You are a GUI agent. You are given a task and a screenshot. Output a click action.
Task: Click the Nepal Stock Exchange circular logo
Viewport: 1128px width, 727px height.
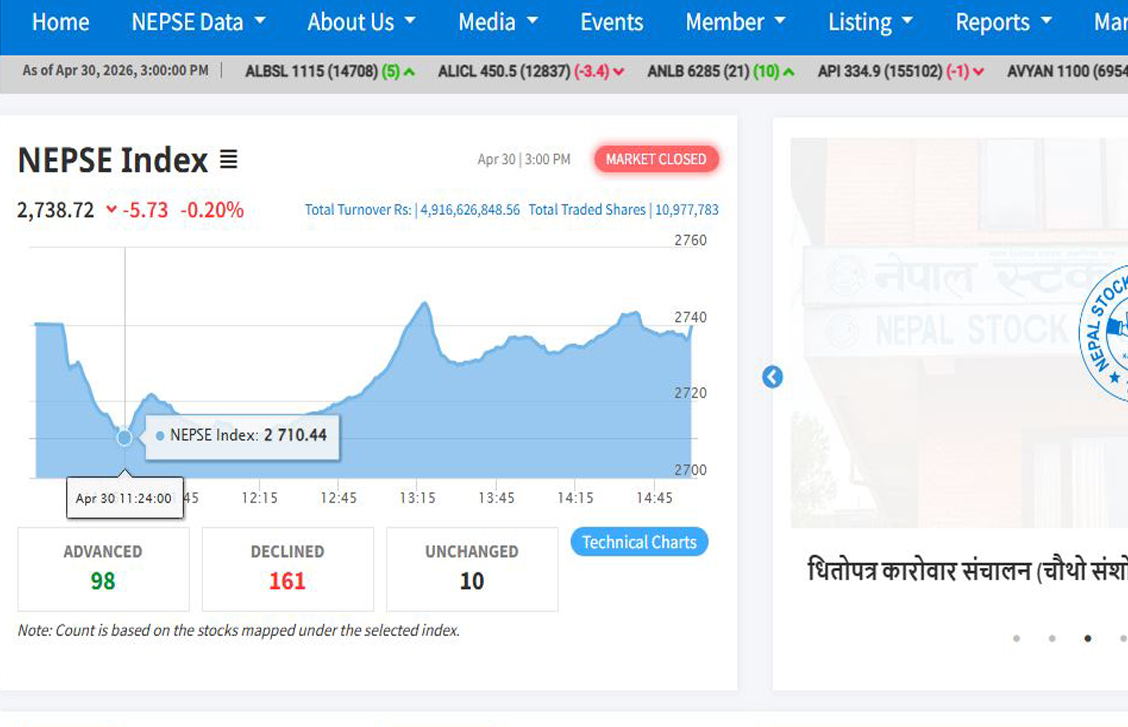[1103, 332]
